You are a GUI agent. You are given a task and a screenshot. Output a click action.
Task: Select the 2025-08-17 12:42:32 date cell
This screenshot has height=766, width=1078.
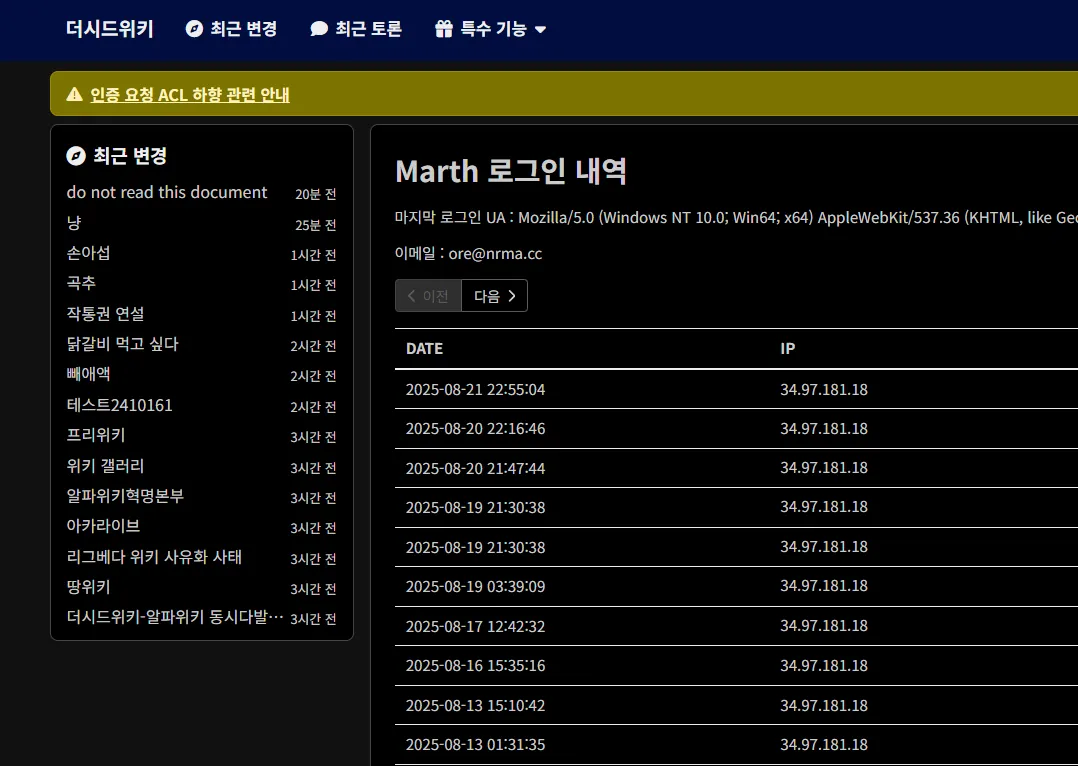click(475, 626)
